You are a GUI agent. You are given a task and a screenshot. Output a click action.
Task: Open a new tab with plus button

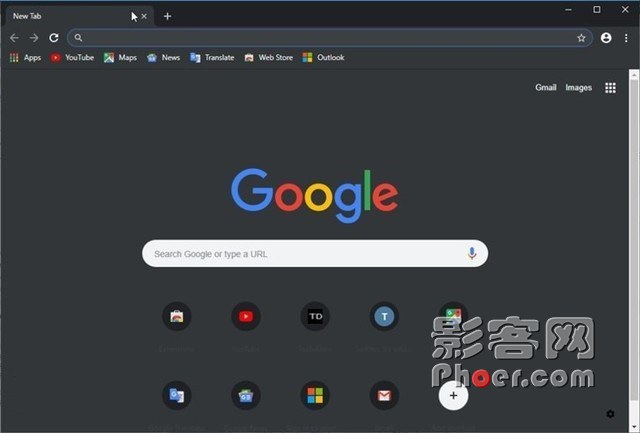point(167,16)
